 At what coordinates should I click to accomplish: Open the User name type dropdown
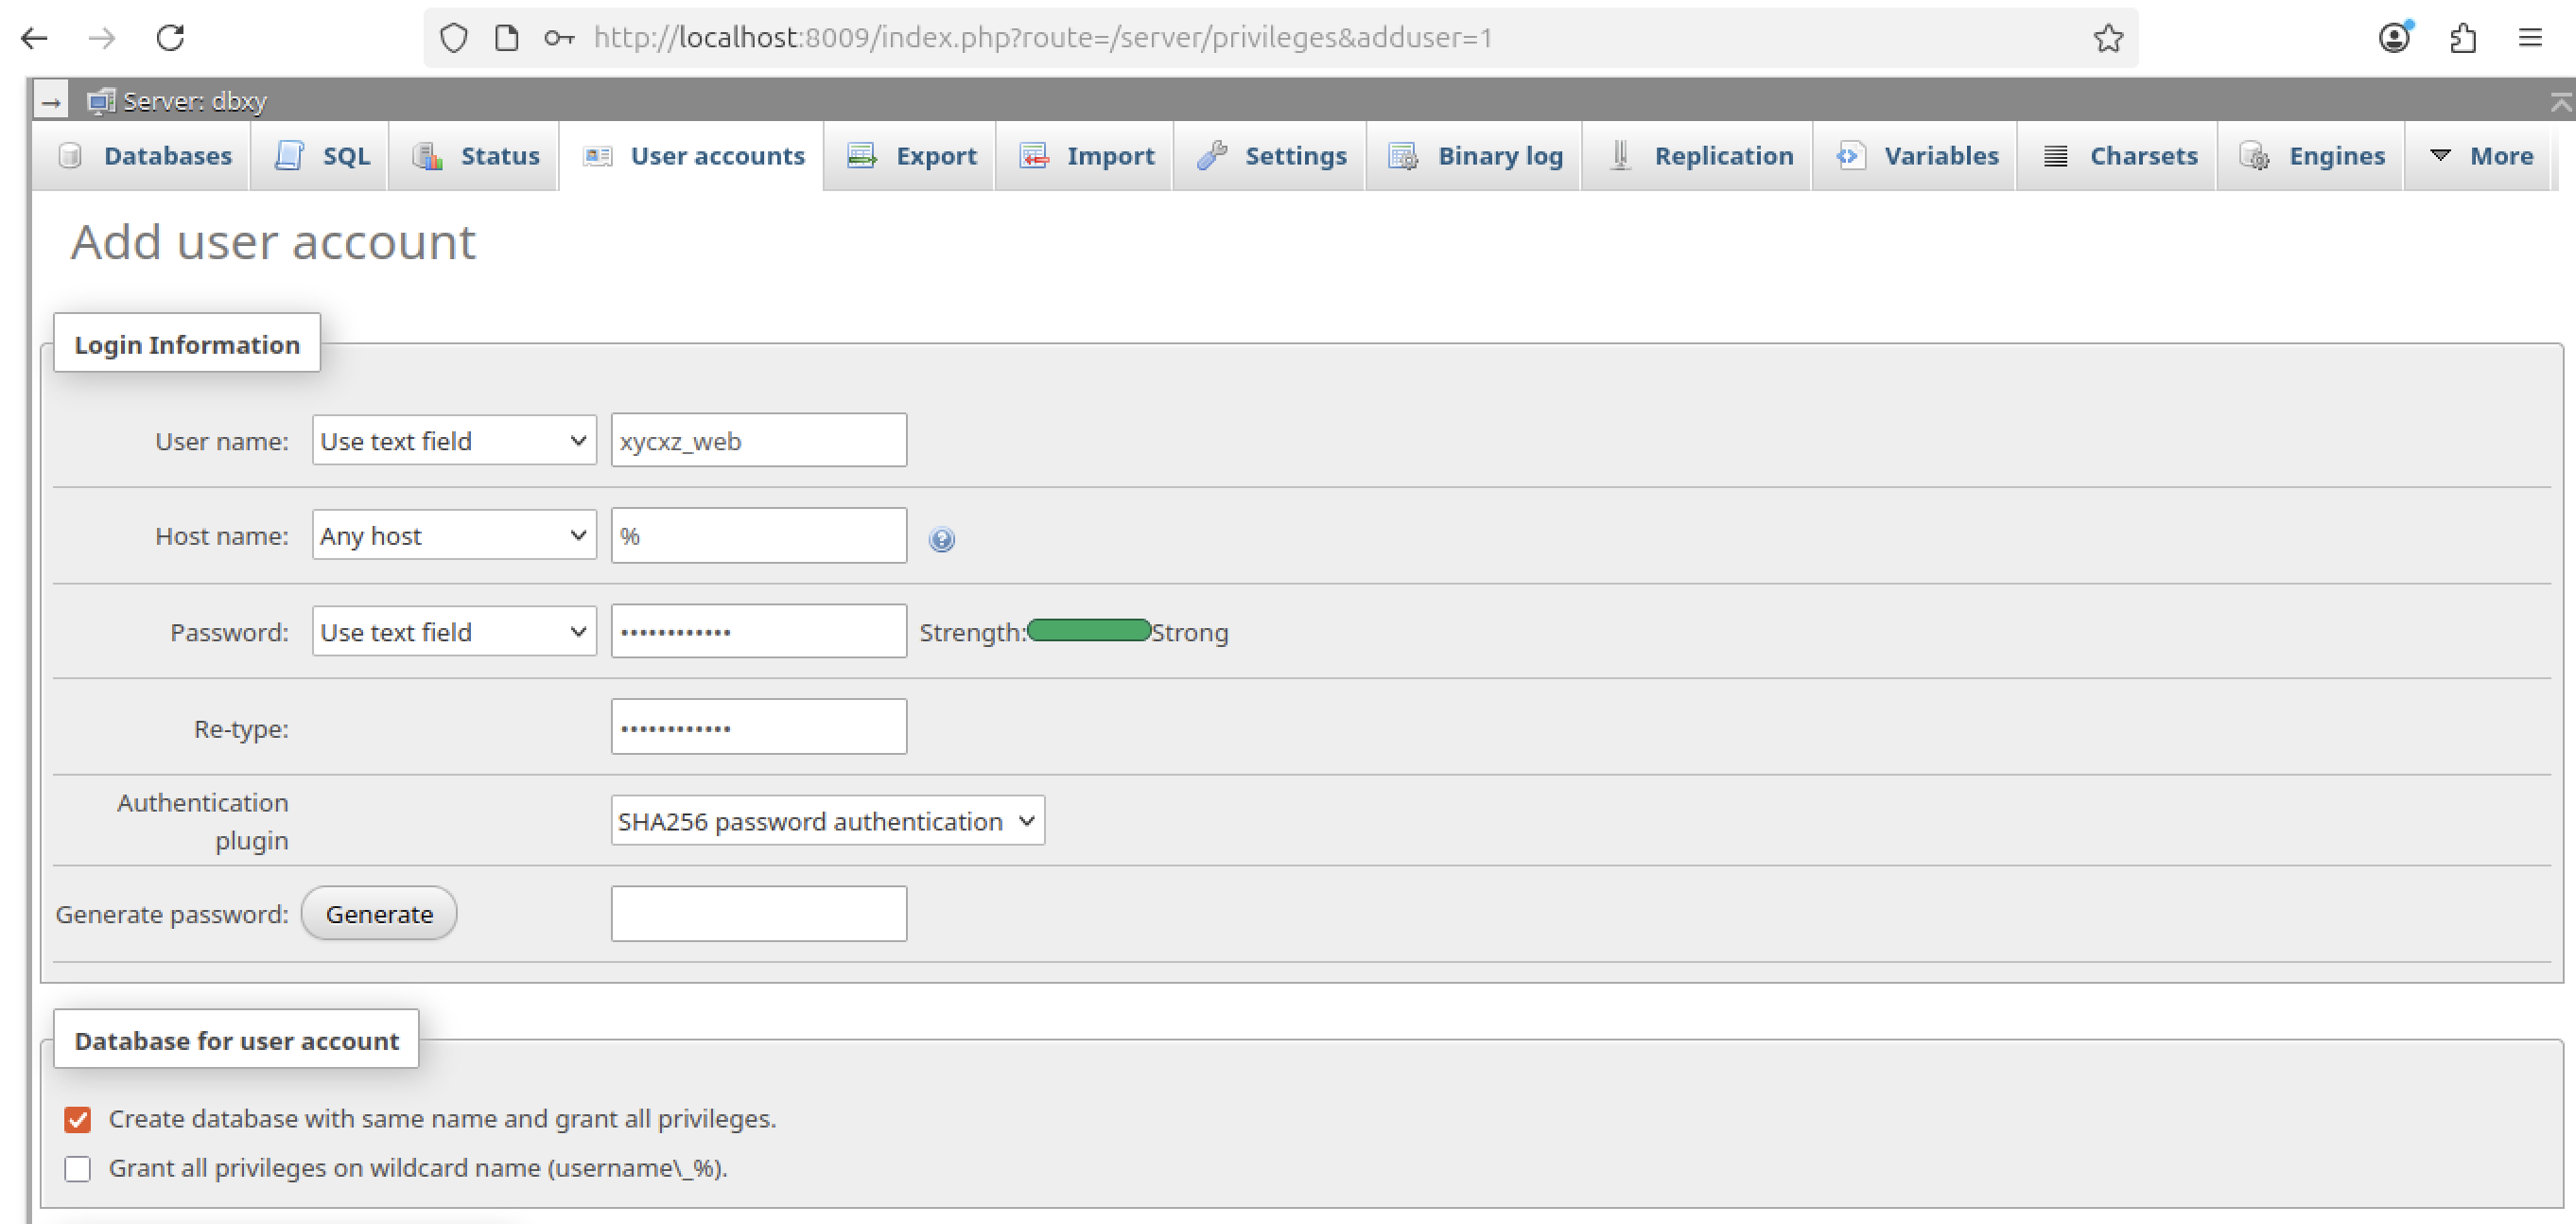pos(454,440)
